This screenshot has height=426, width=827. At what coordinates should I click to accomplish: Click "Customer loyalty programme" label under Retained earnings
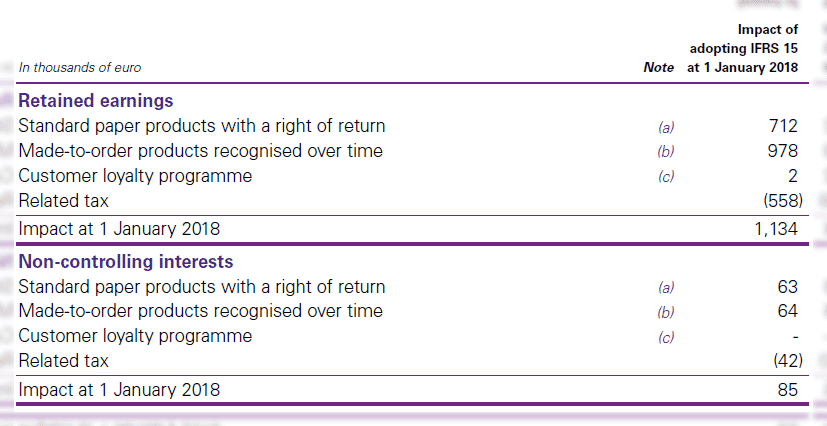(135, 176)
